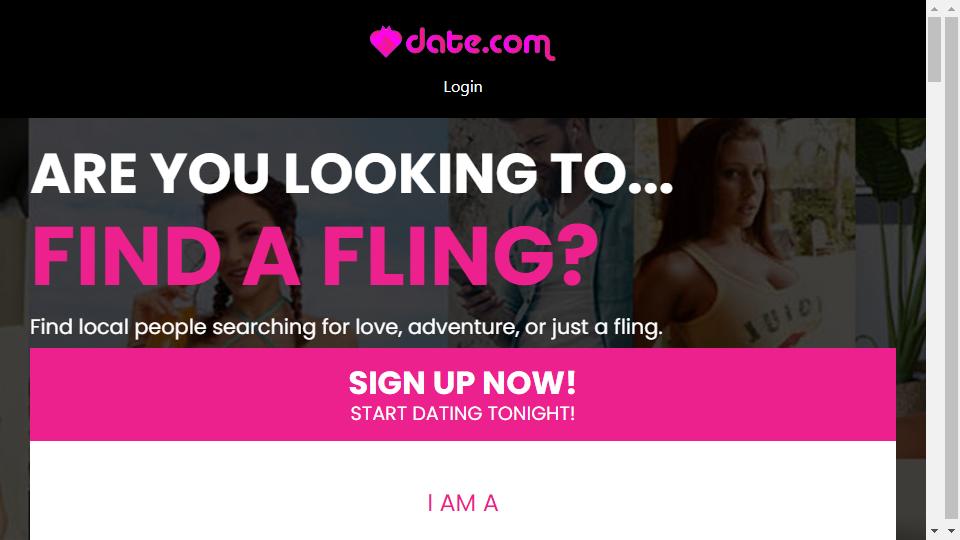Open the date.com wordmark home link
This screenshot has height=540, width=960.
pos(480,44)
